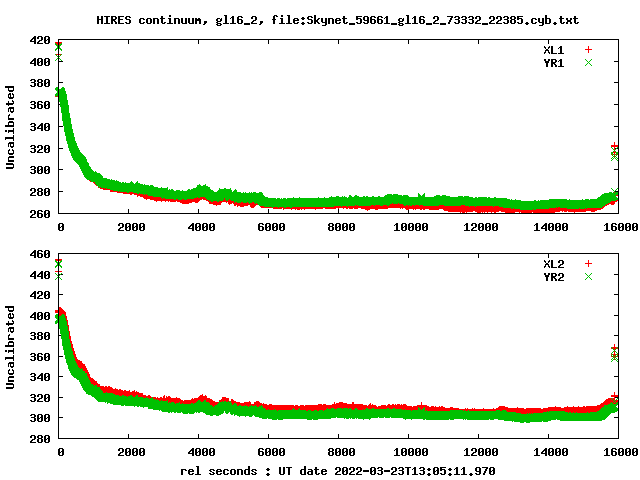Click the 400 tick label on the bottom plot

pos(40,316)
